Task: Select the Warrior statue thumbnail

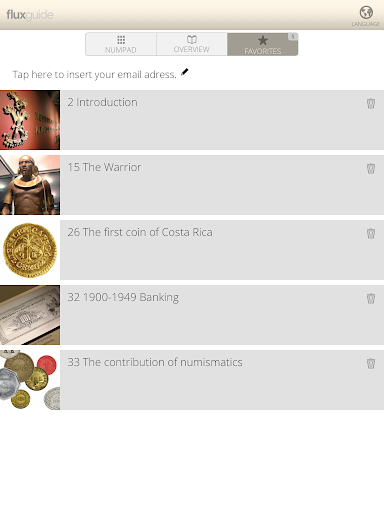Action: point(30,185)
